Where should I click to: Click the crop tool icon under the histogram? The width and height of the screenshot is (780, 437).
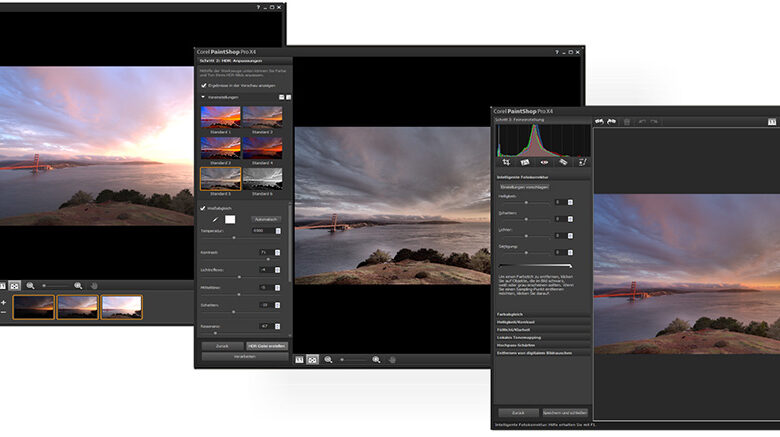point(506,161)
